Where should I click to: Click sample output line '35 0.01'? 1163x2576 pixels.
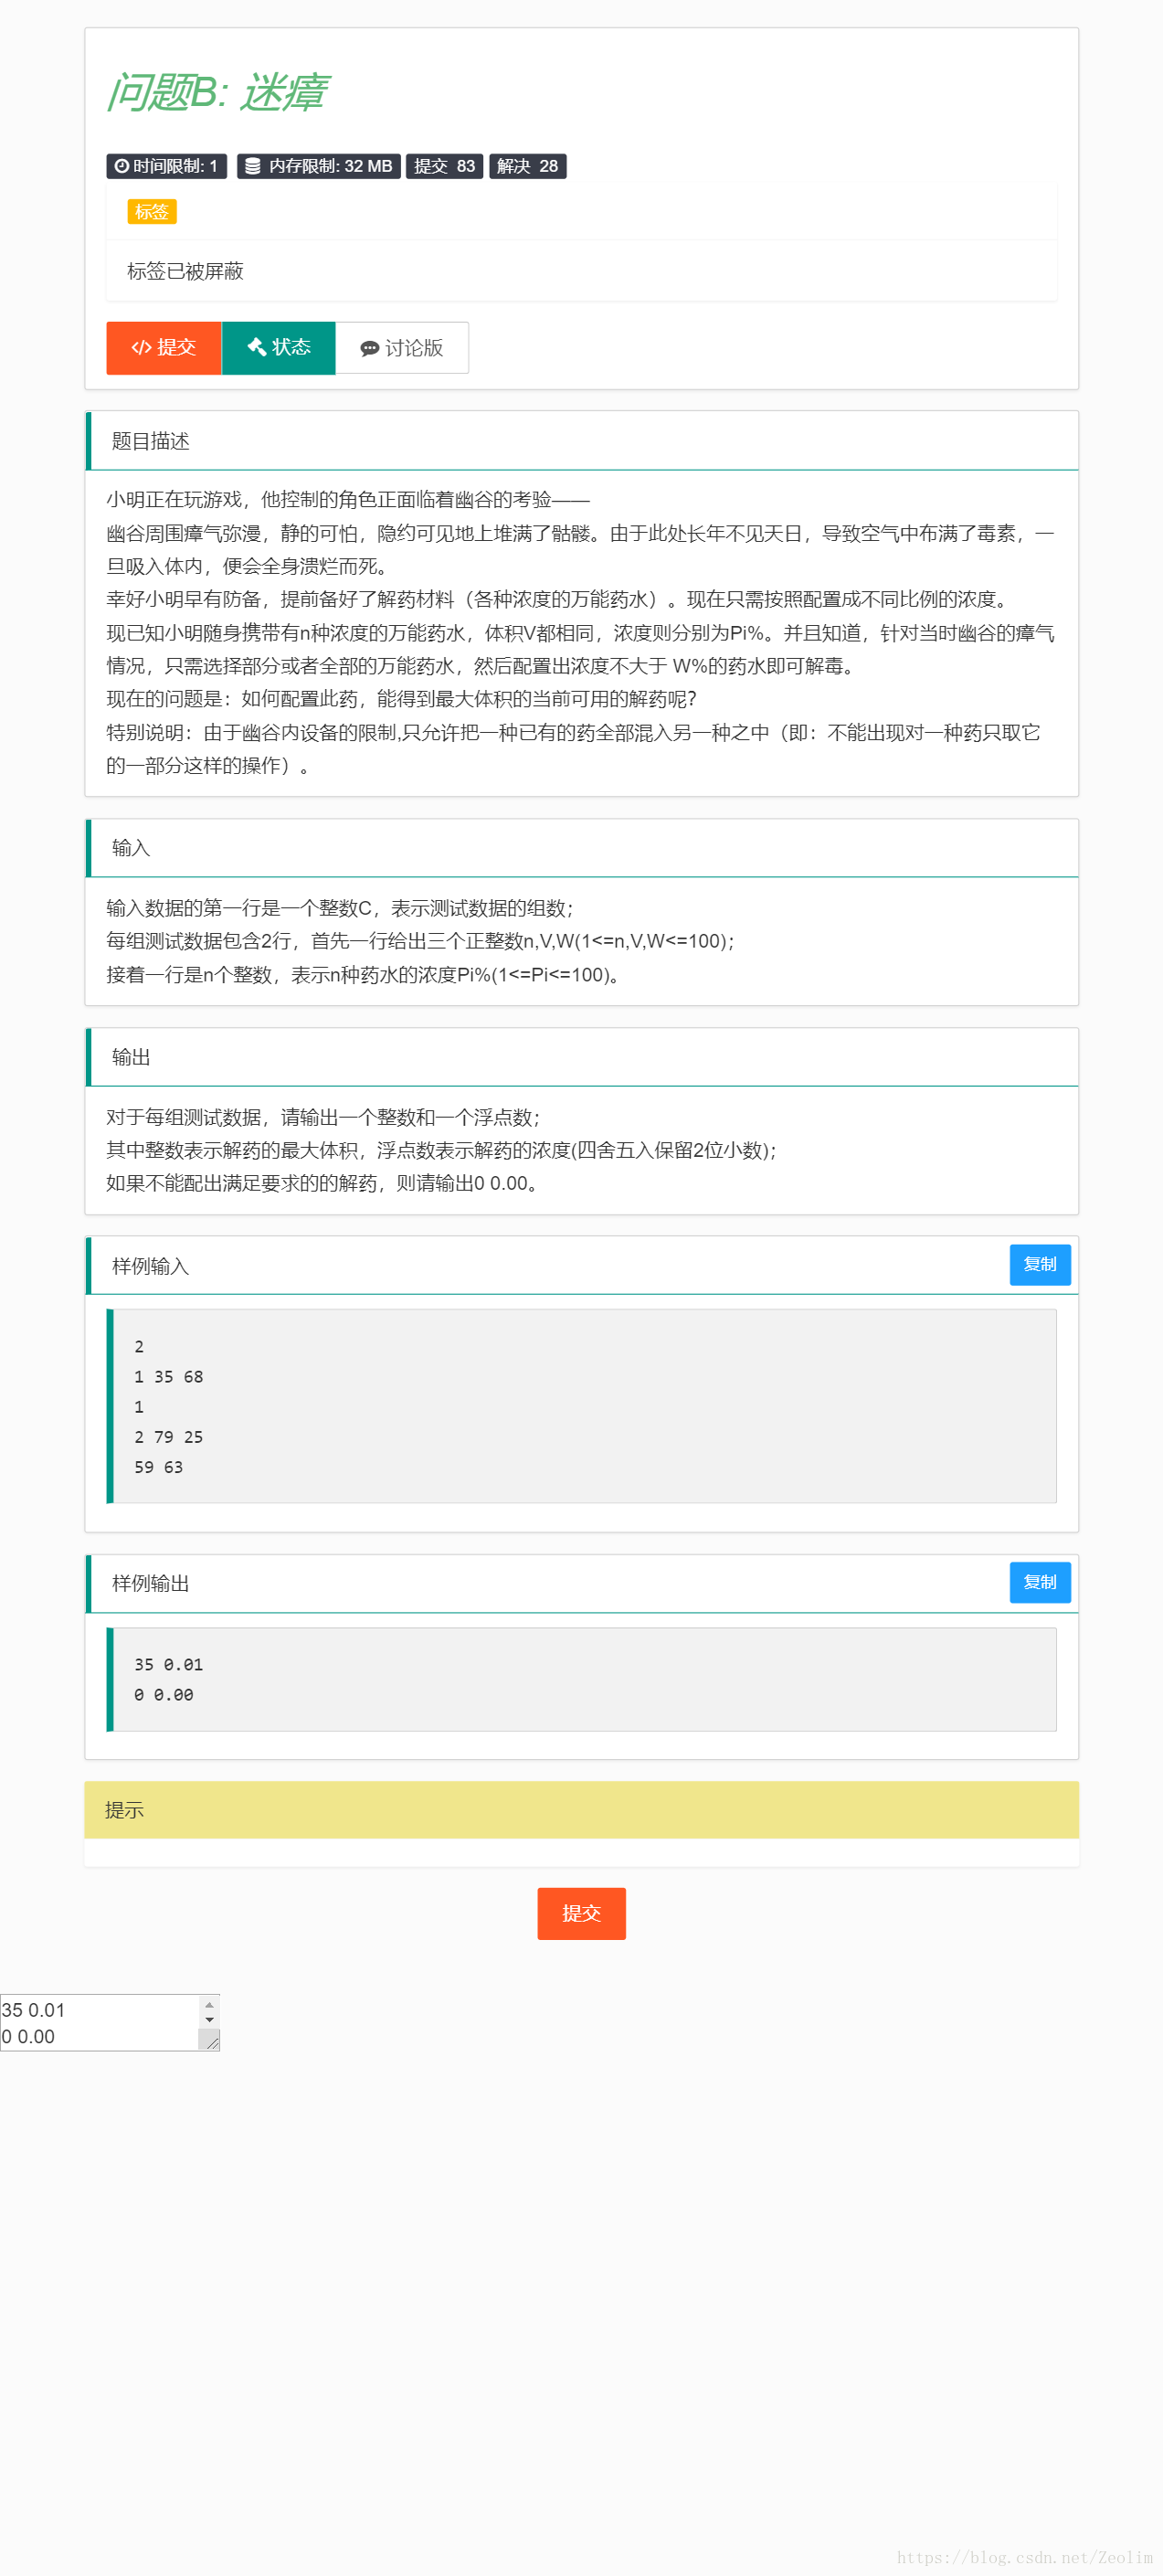click(x=168, y=1664)
